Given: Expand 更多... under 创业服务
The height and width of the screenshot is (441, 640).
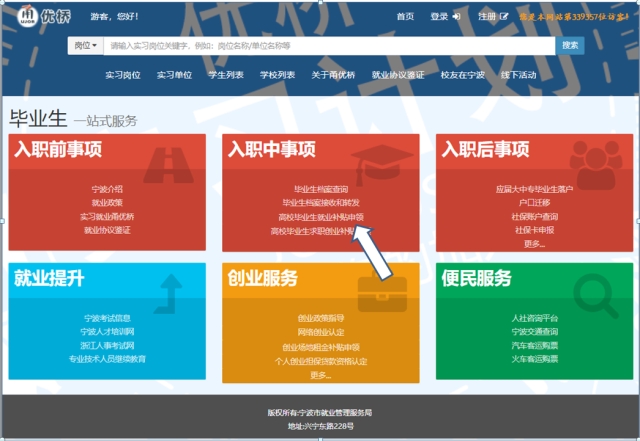Looking at the screenshot, I should point(320,375).
